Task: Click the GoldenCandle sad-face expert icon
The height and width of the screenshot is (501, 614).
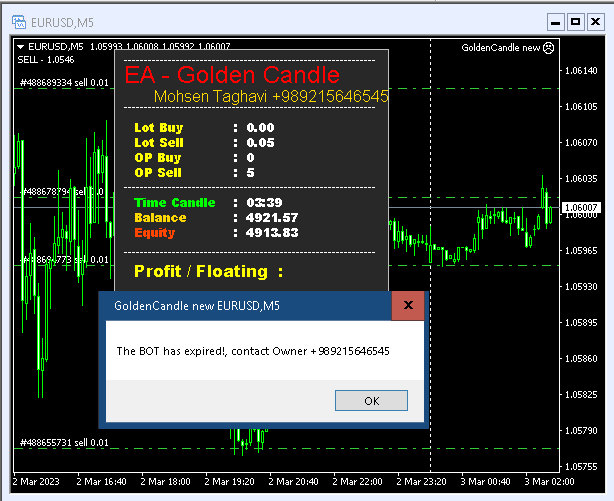Action: point(549,48)
